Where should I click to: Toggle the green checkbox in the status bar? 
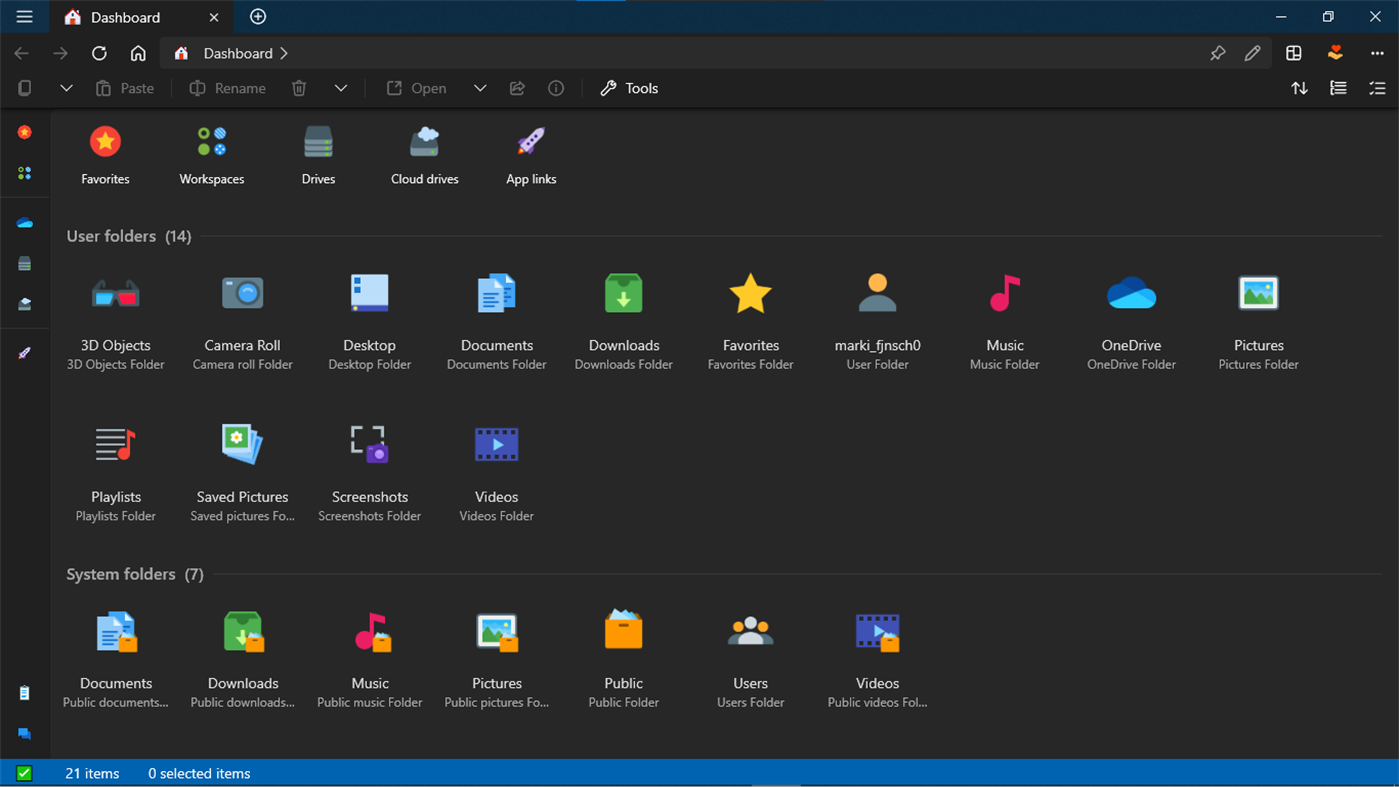click(x=24, y=773)
